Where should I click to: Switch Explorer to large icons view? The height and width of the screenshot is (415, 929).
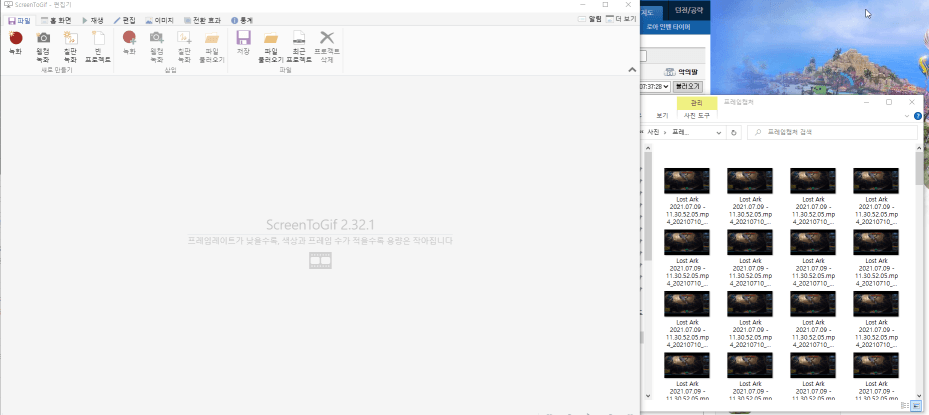point(916,405)
